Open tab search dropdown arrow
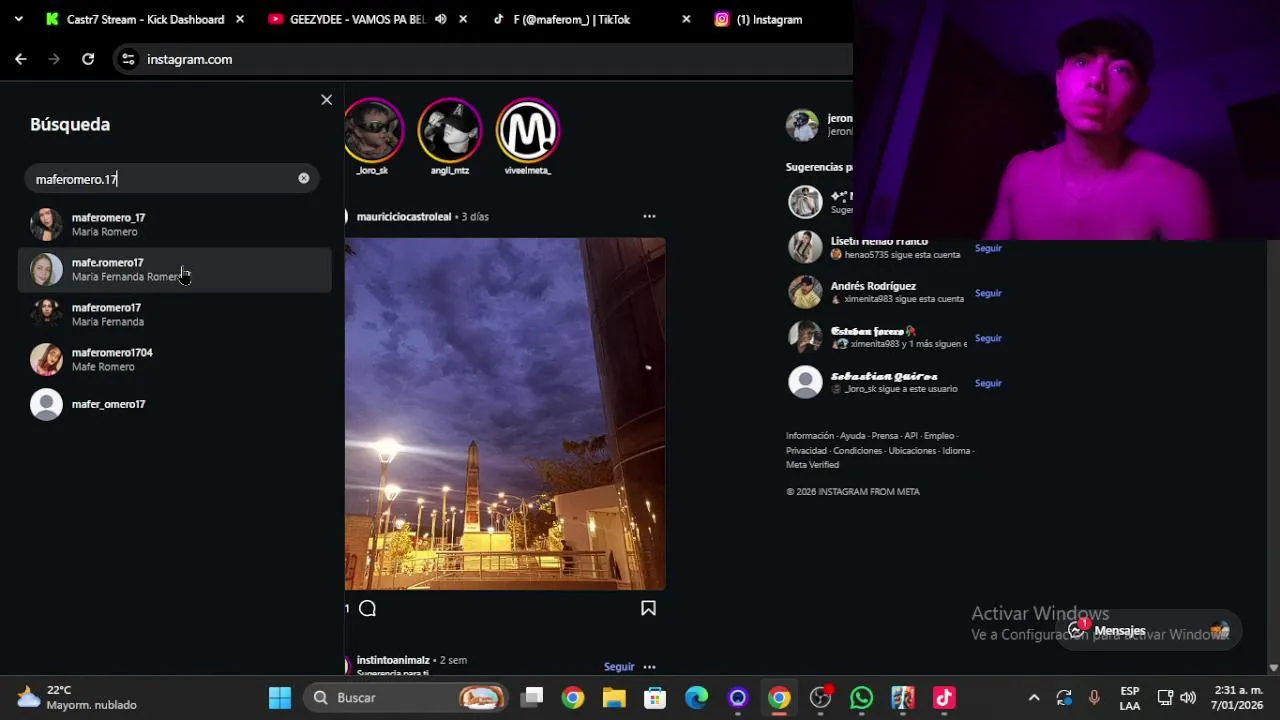The height and width of the screenshot is (720, 1280). point(18,19)
